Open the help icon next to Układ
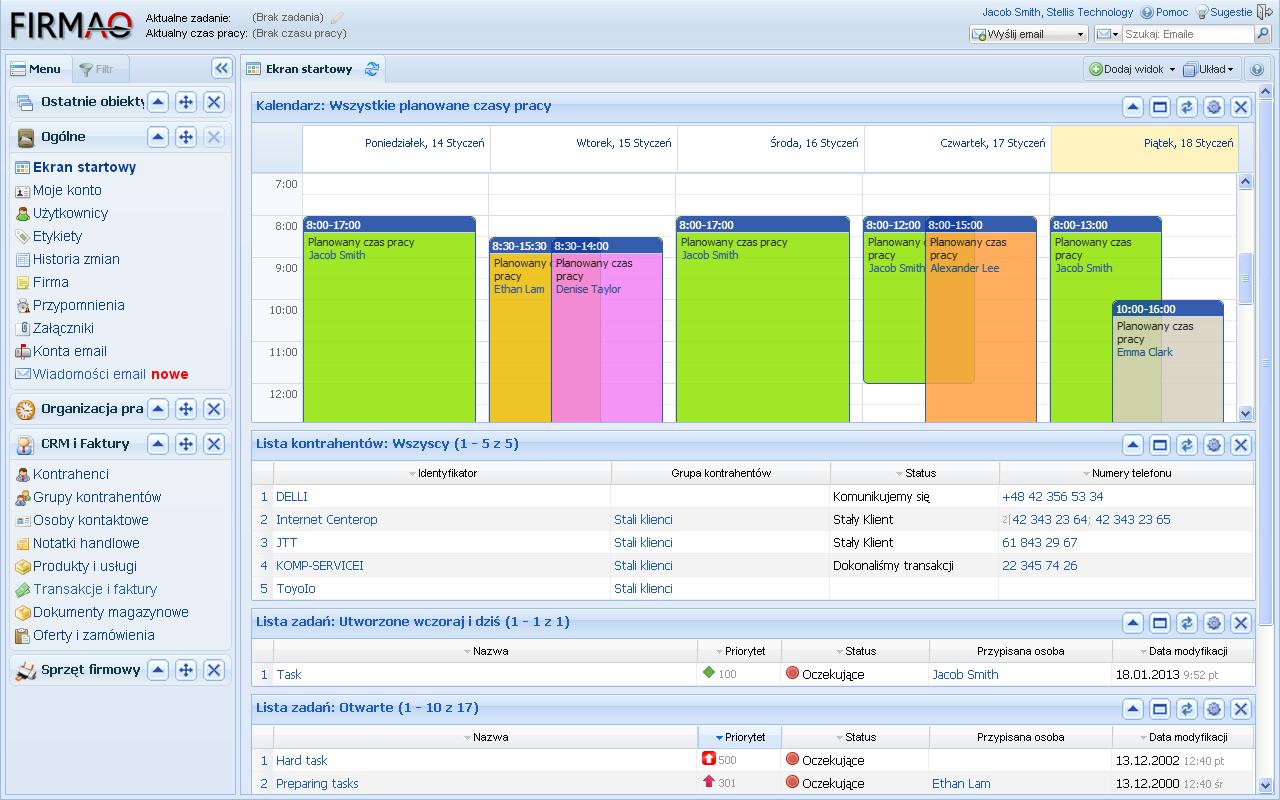Screen dimensions: 1280x800 click(1257, 70)
